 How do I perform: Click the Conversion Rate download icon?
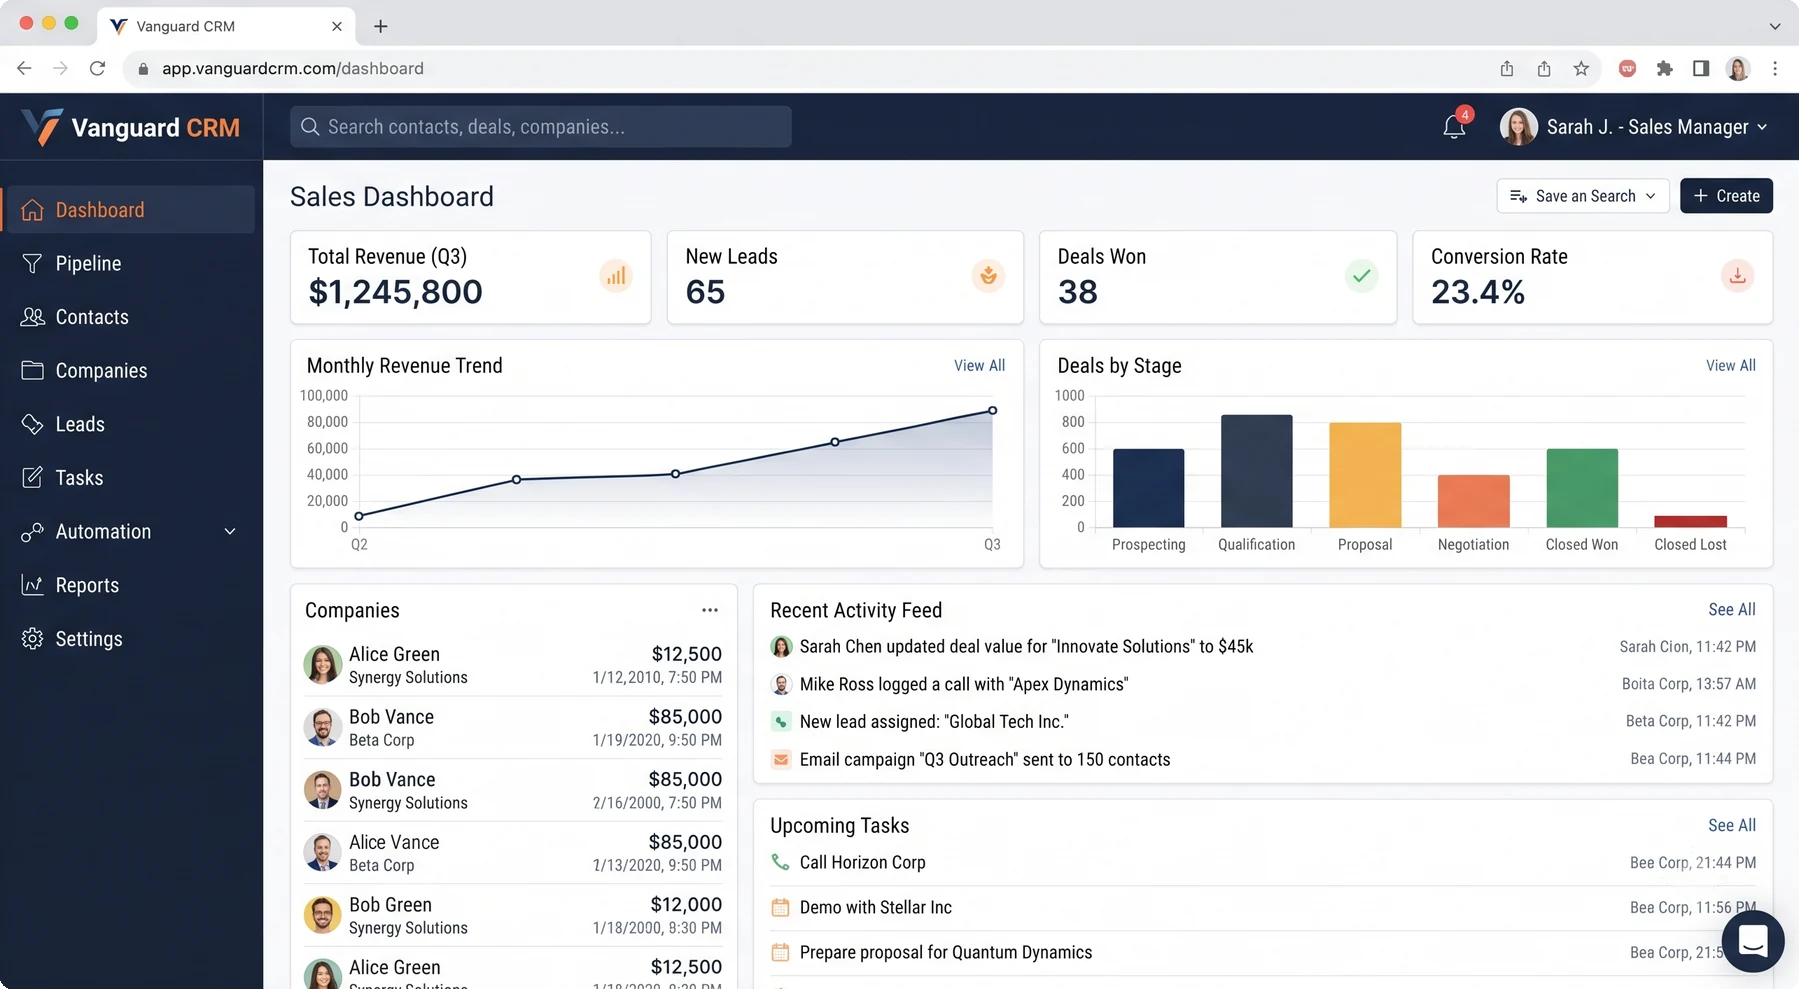[x=1737, y=276]
